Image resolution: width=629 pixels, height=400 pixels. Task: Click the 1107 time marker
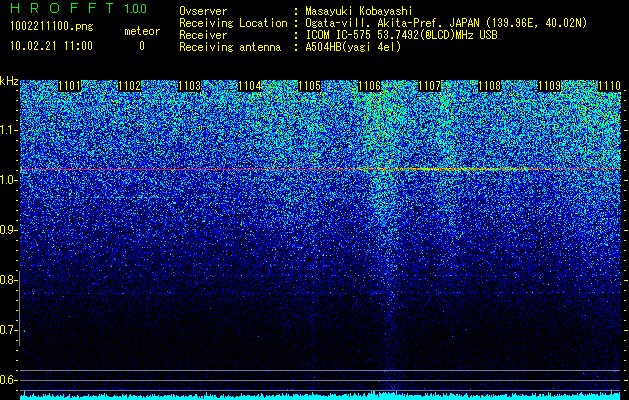point(430,86)
